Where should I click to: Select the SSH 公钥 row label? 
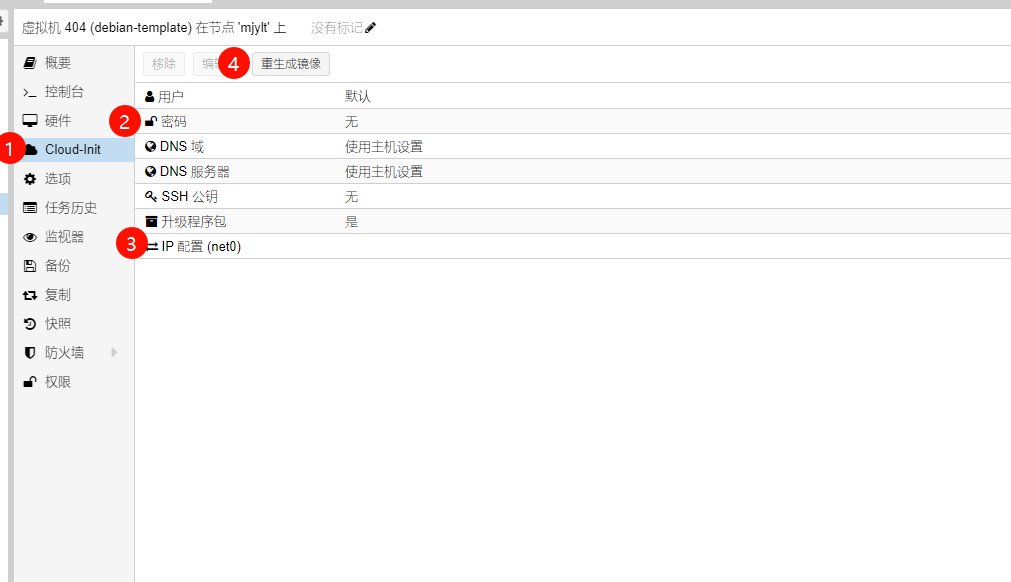(x=190, y=196)
